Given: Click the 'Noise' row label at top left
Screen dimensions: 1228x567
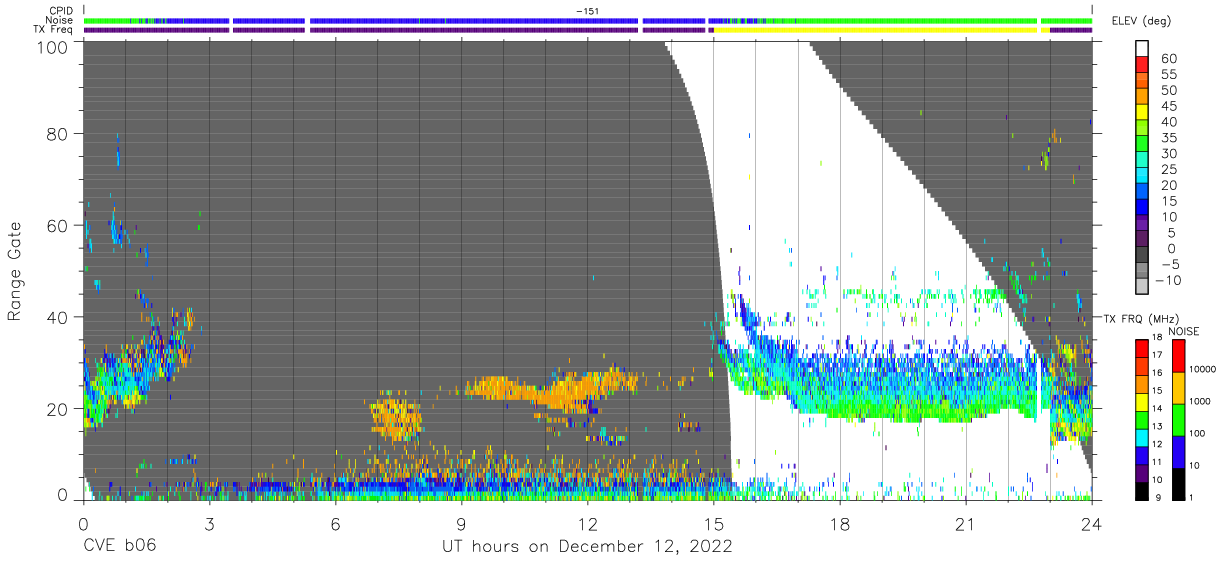Looking at the screenshot, I should coord(61,20).
